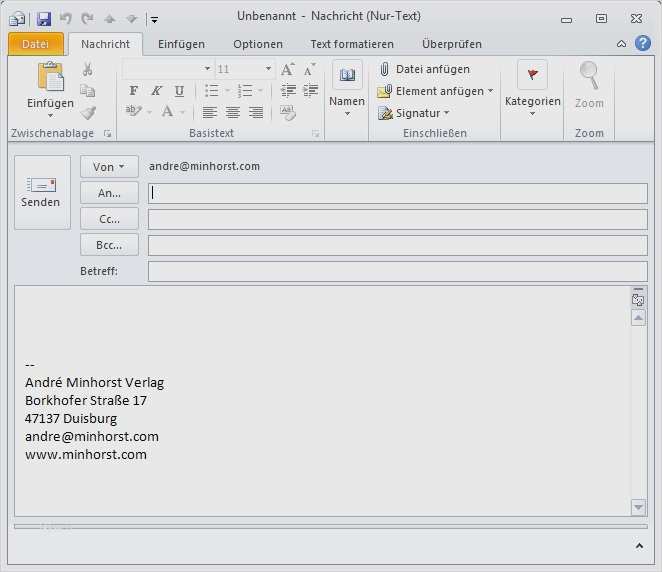Open the Namen address book button
Screen dimensions: 662x572
[x=347, y=89]
